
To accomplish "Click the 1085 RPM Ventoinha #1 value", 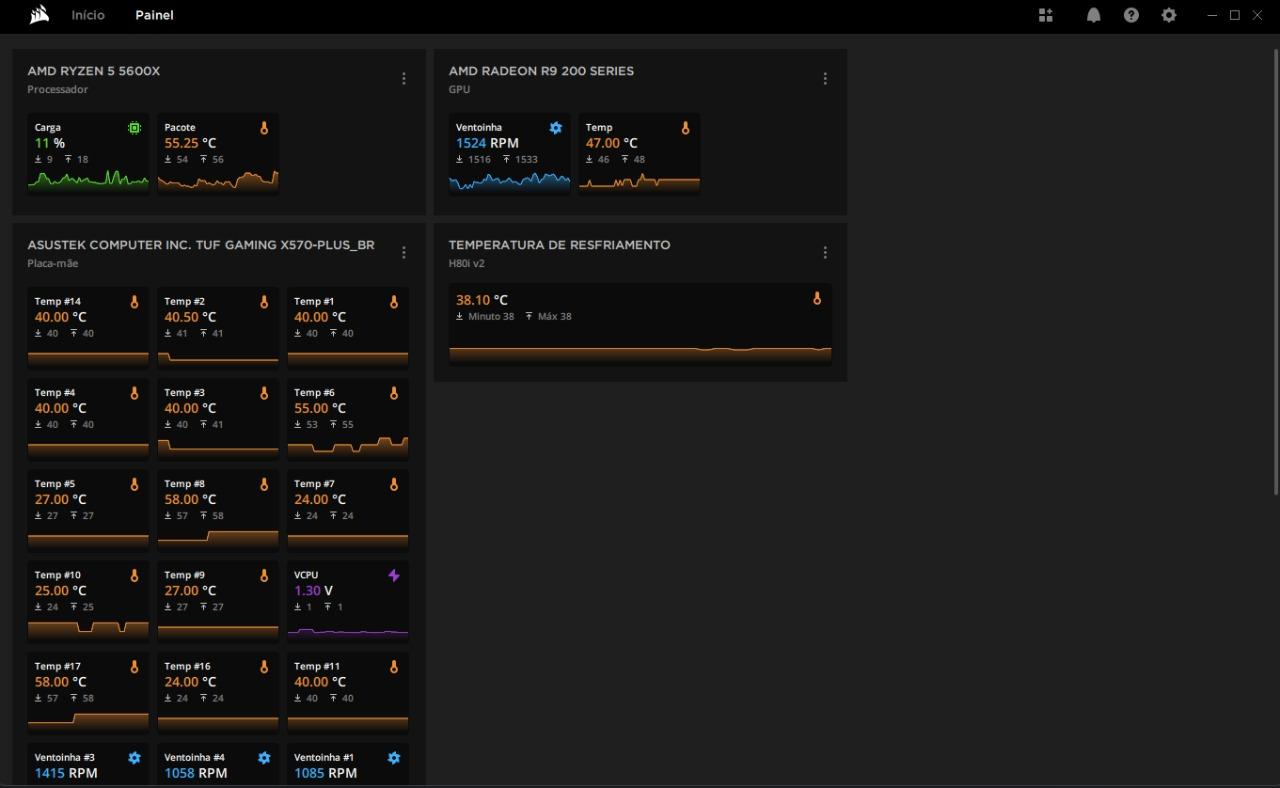I will (x=326, y=773).
